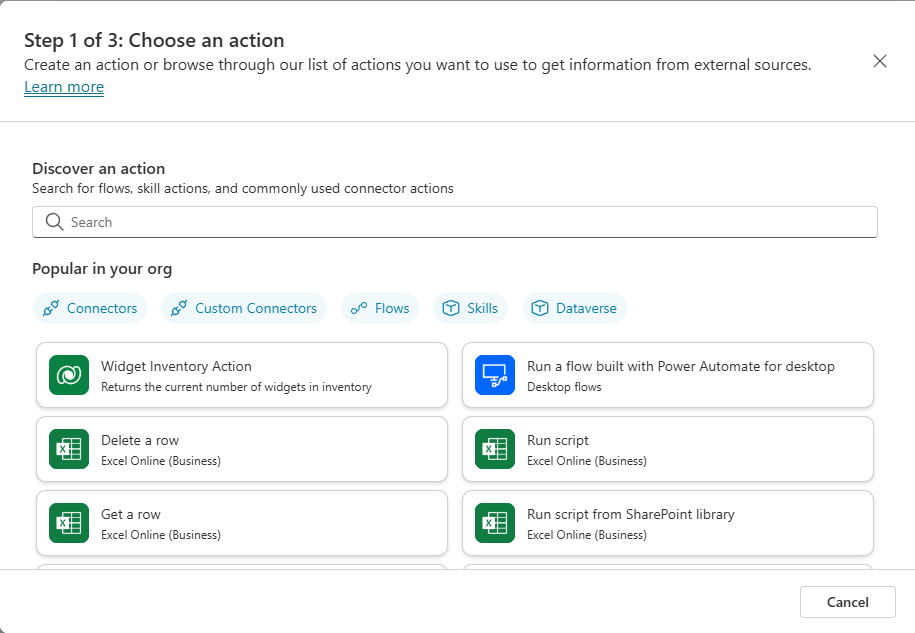
Task: Filter by Connectors category
Action: (x=90, y=308)
